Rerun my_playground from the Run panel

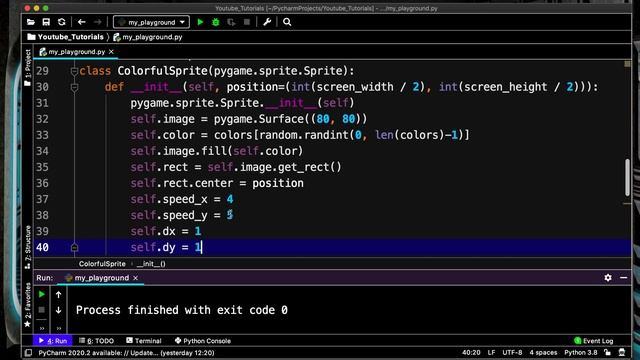42,294
